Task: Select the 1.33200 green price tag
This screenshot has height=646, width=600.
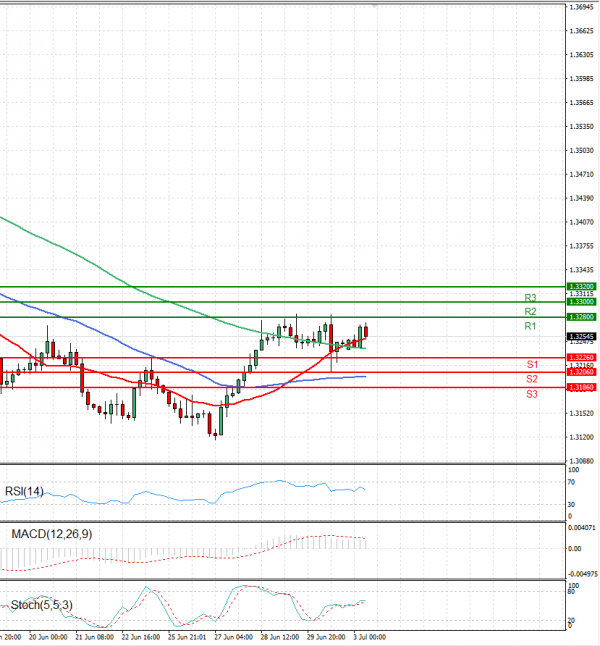Action: coord(579,286)
